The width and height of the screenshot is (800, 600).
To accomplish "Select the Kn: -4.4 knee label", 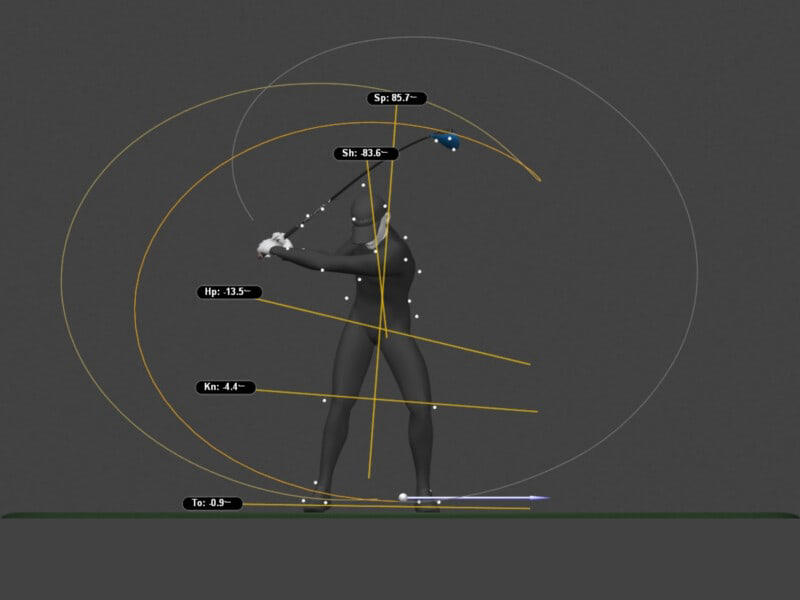I will pos(226,387).
